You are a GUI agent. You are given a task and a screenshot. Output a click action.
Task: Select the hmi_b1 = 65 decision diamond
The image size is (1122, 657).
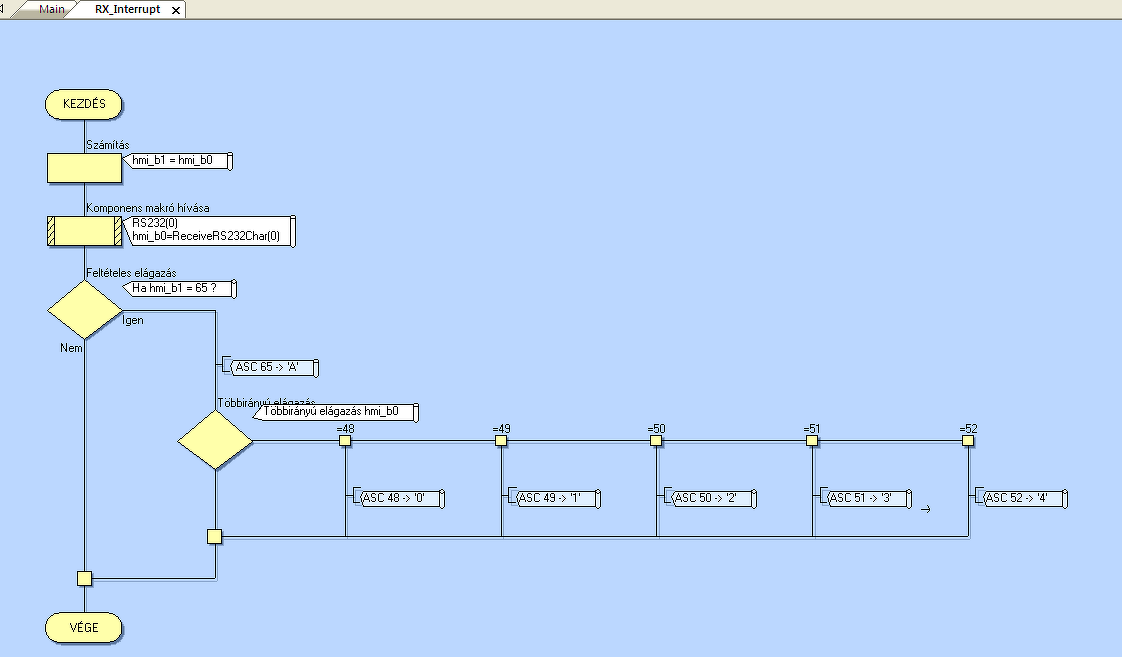[84, 310]
